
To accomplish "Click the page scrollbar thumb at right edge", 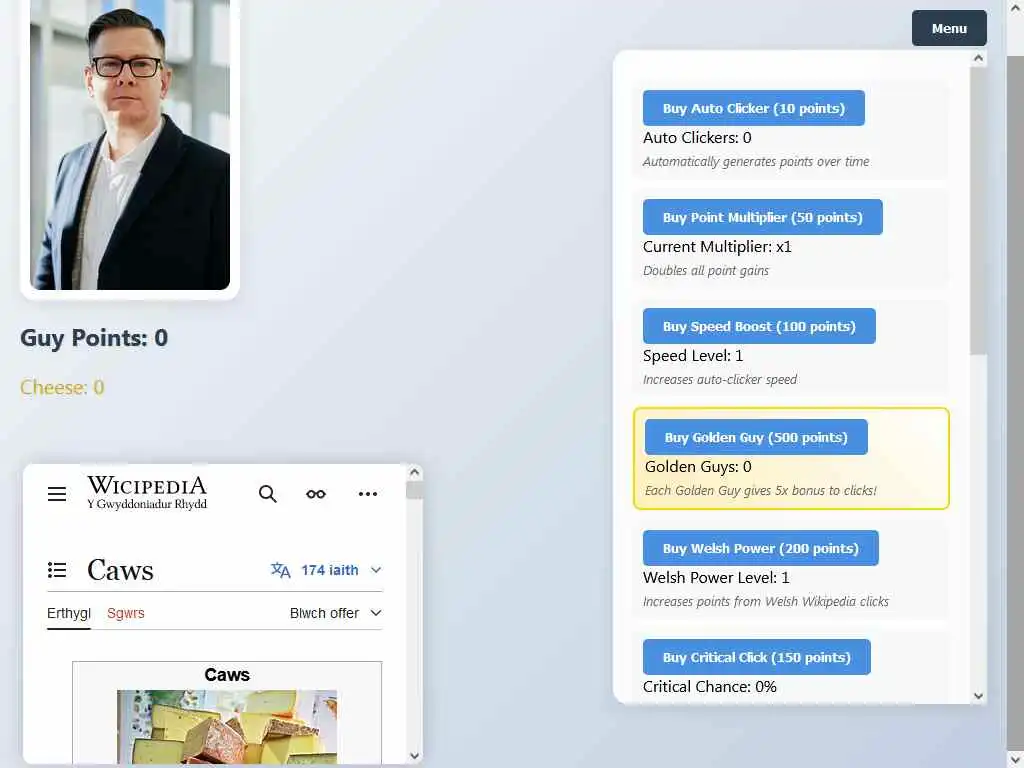I will pos(1015,402).
